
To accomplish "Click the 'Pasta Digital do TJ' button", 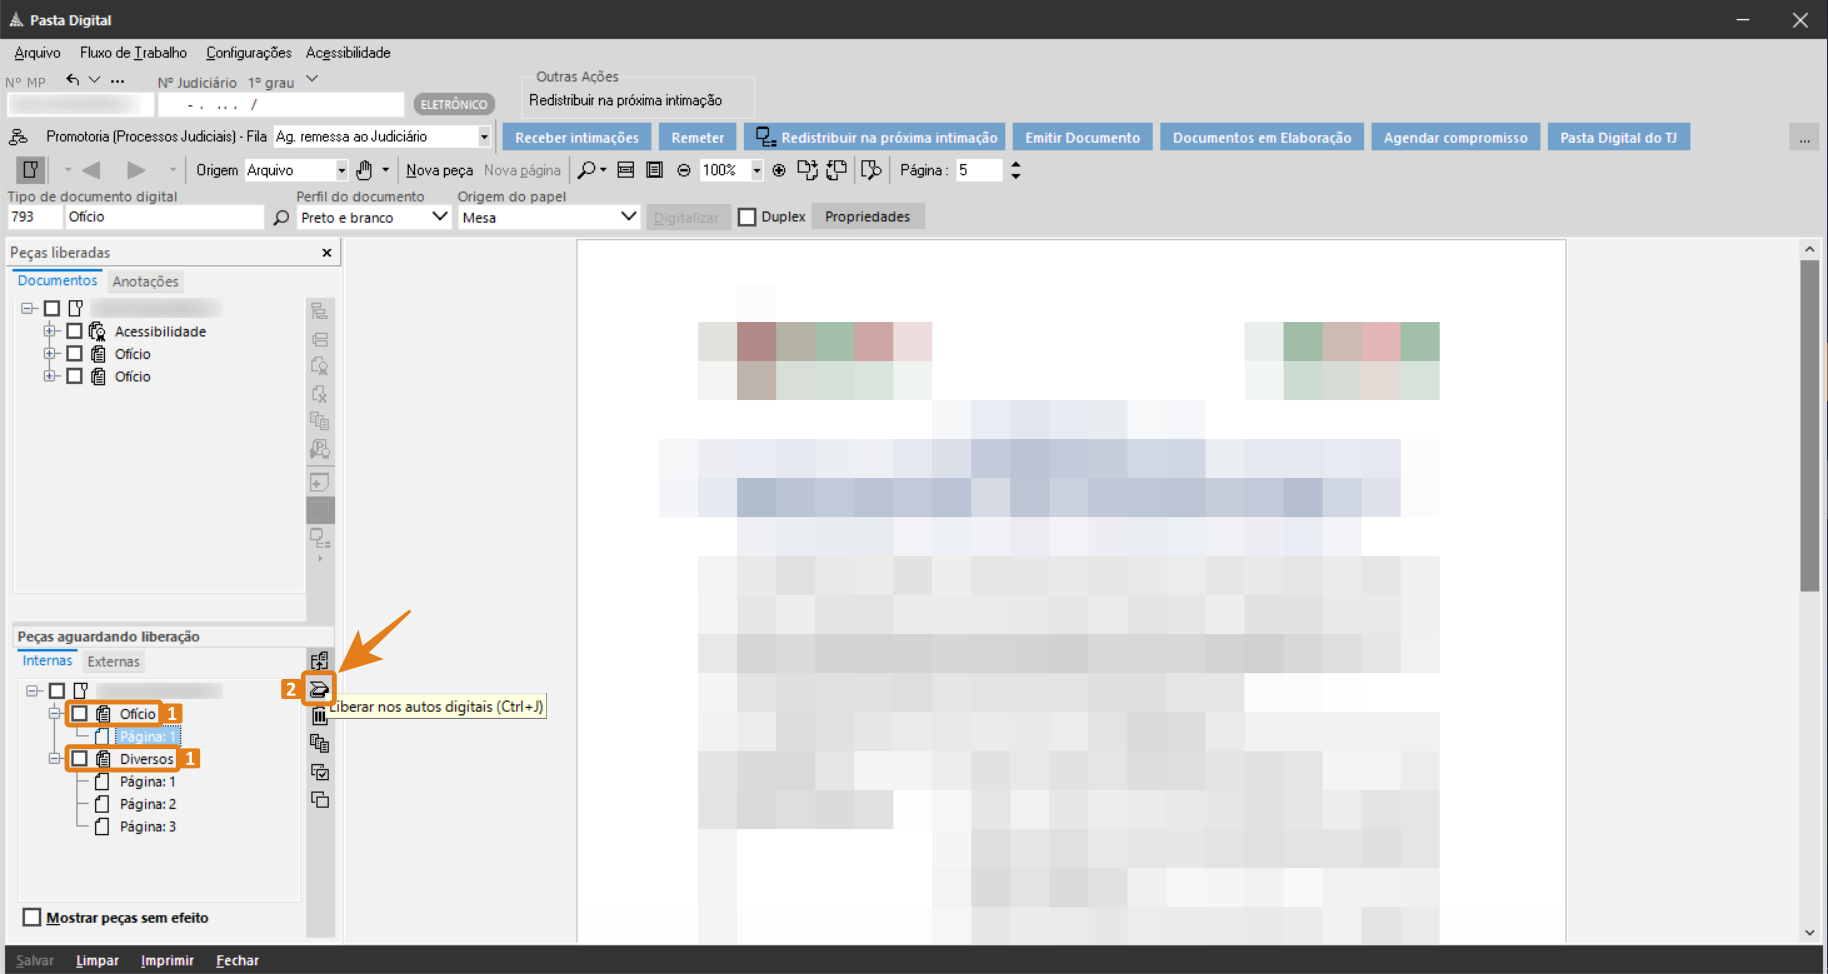I will 1619,138.
